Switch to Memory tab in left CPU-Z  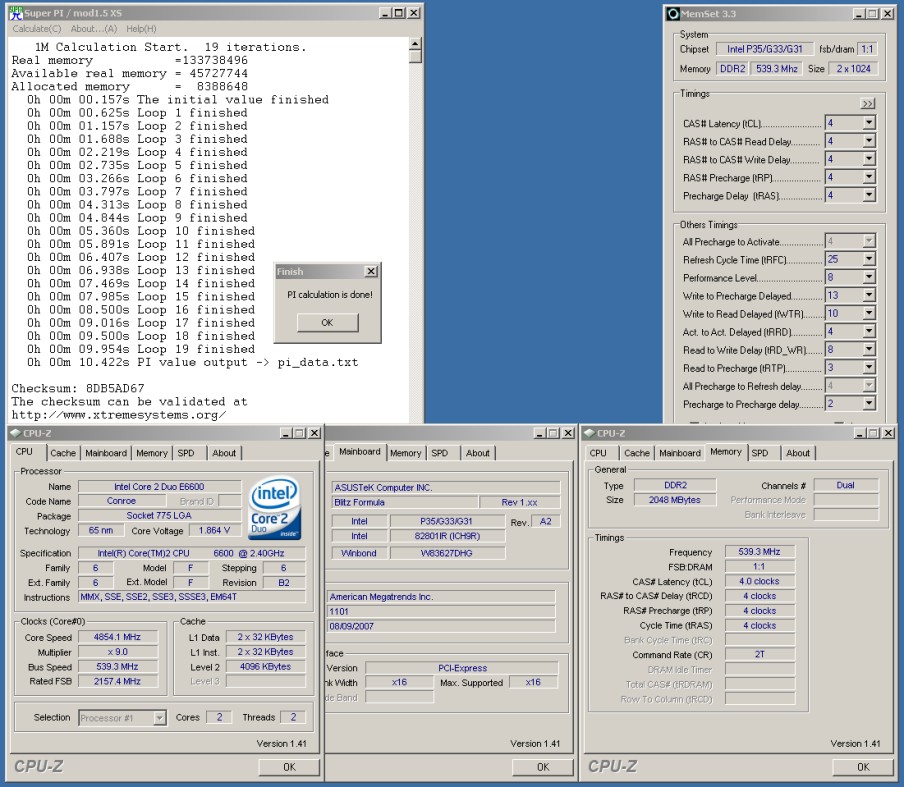click(152, 453)
